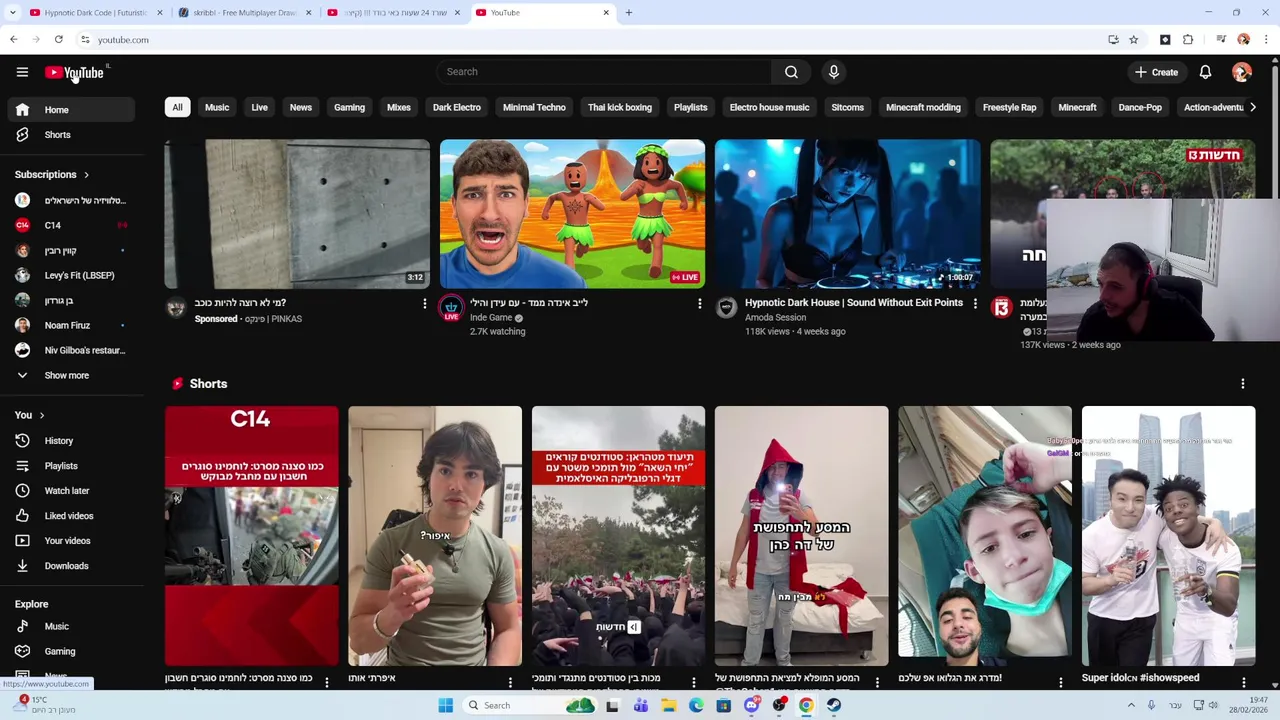Open C14 subscription channel
The height and width of the screenshot is (720, 1280).
coord(52,226)
